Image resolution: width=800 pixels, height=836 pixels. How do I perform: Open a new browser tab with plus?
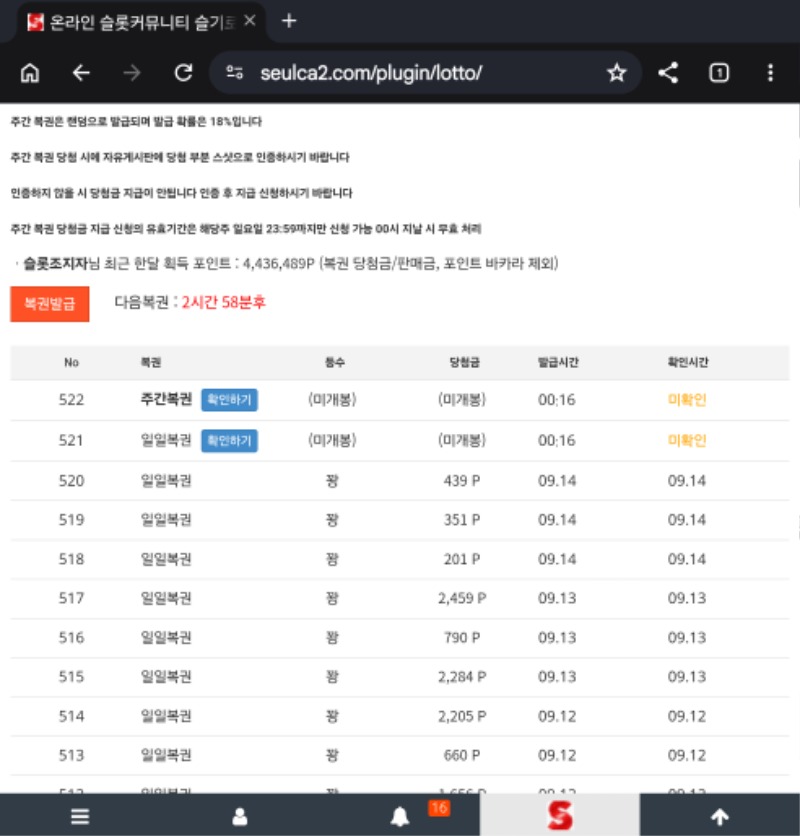[289, 21]
